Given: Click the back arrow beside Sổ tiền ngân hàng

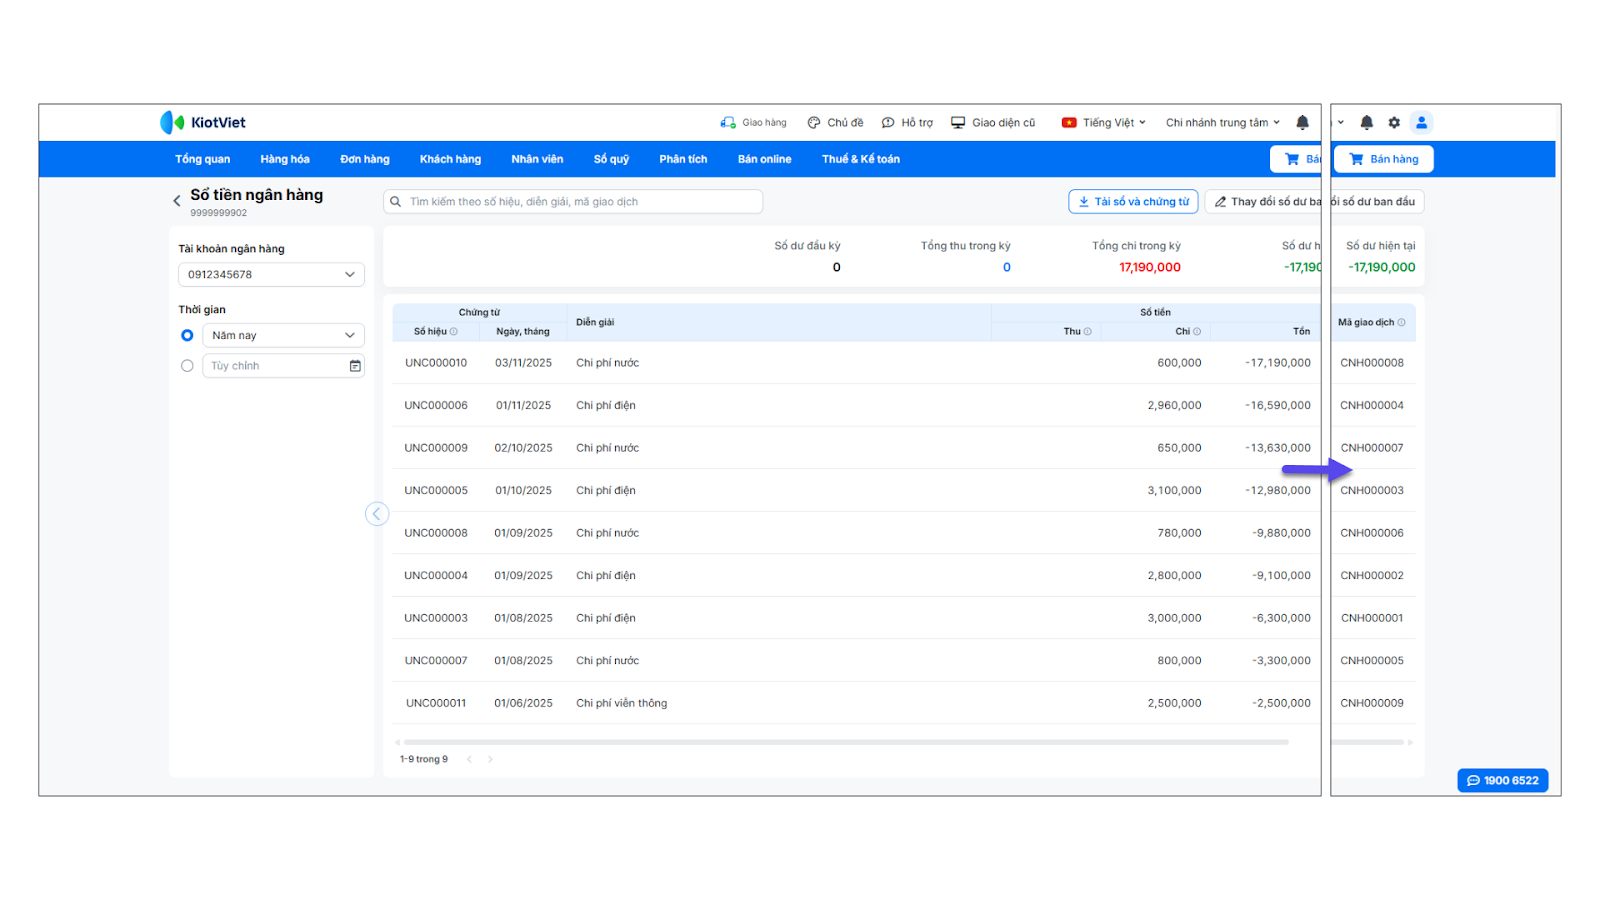Looking at the screenshot, I should pyautogui.click(x=177, y=201).
